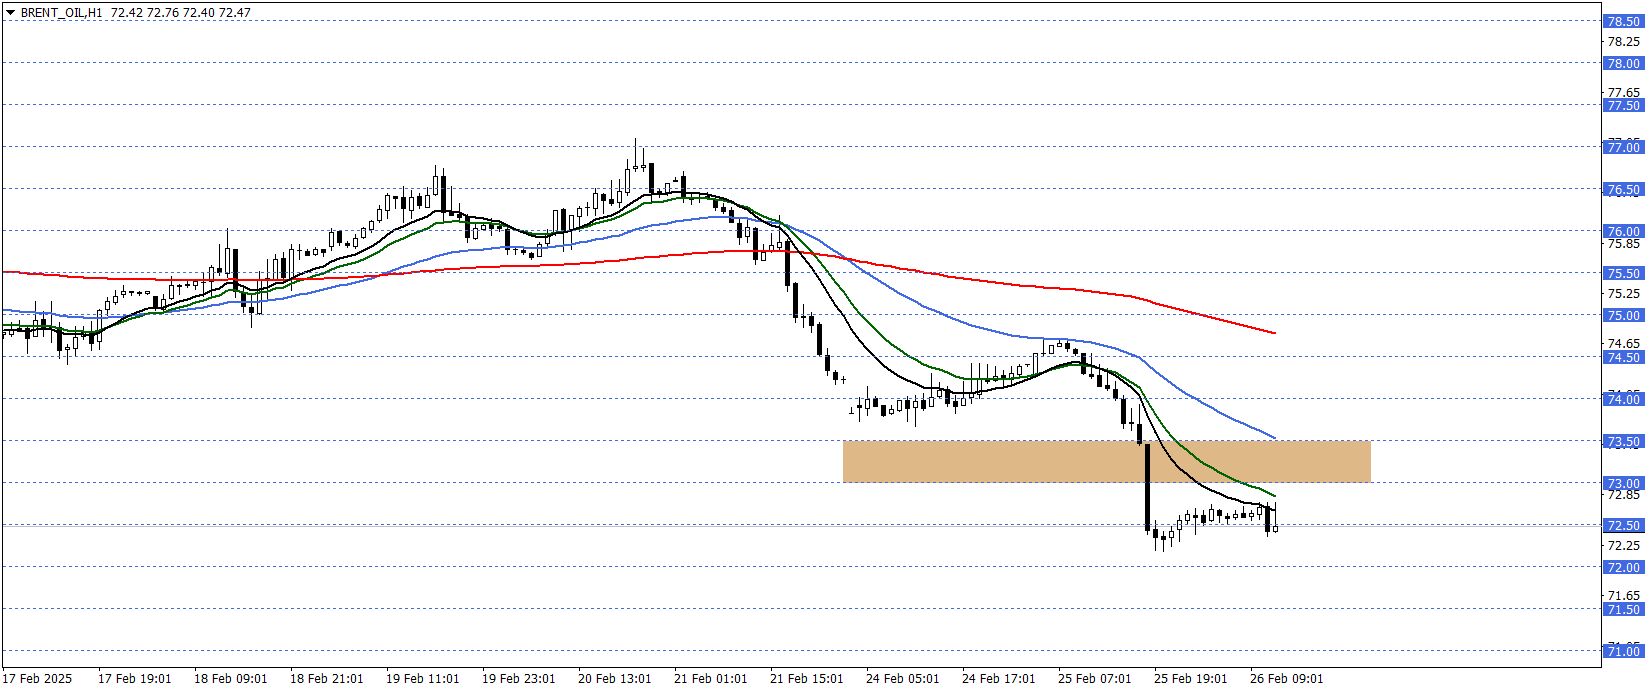Click the 73.50 price level label
The height and width of the screenshot is (691, 1651).
point(1623,441)
